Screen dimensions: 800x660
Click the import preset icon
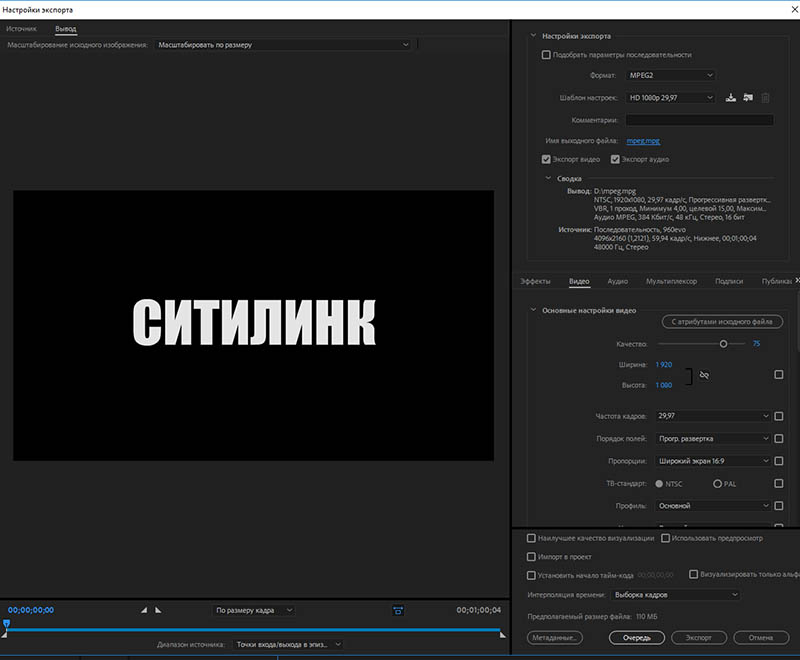[x=748, y=97]
